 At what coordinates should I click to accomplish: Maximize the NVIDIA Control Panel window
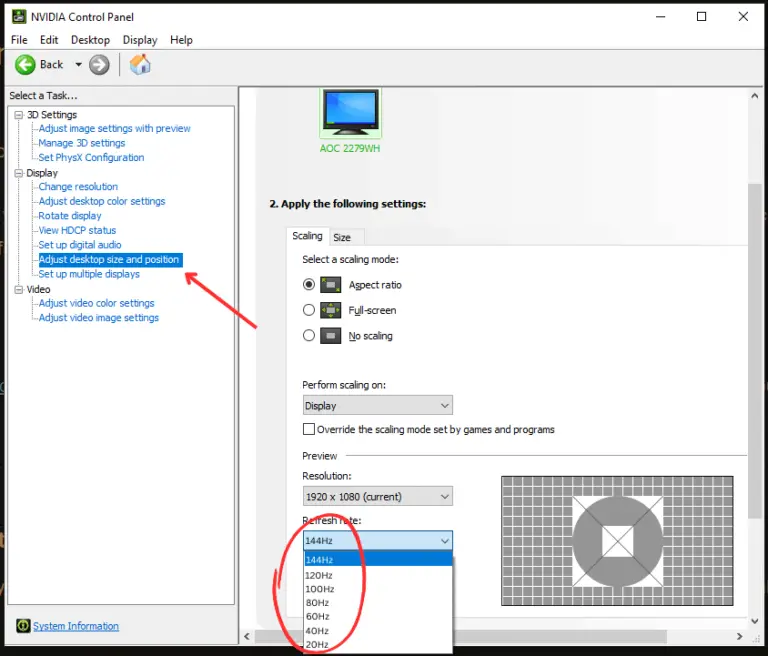click(701, 17)
